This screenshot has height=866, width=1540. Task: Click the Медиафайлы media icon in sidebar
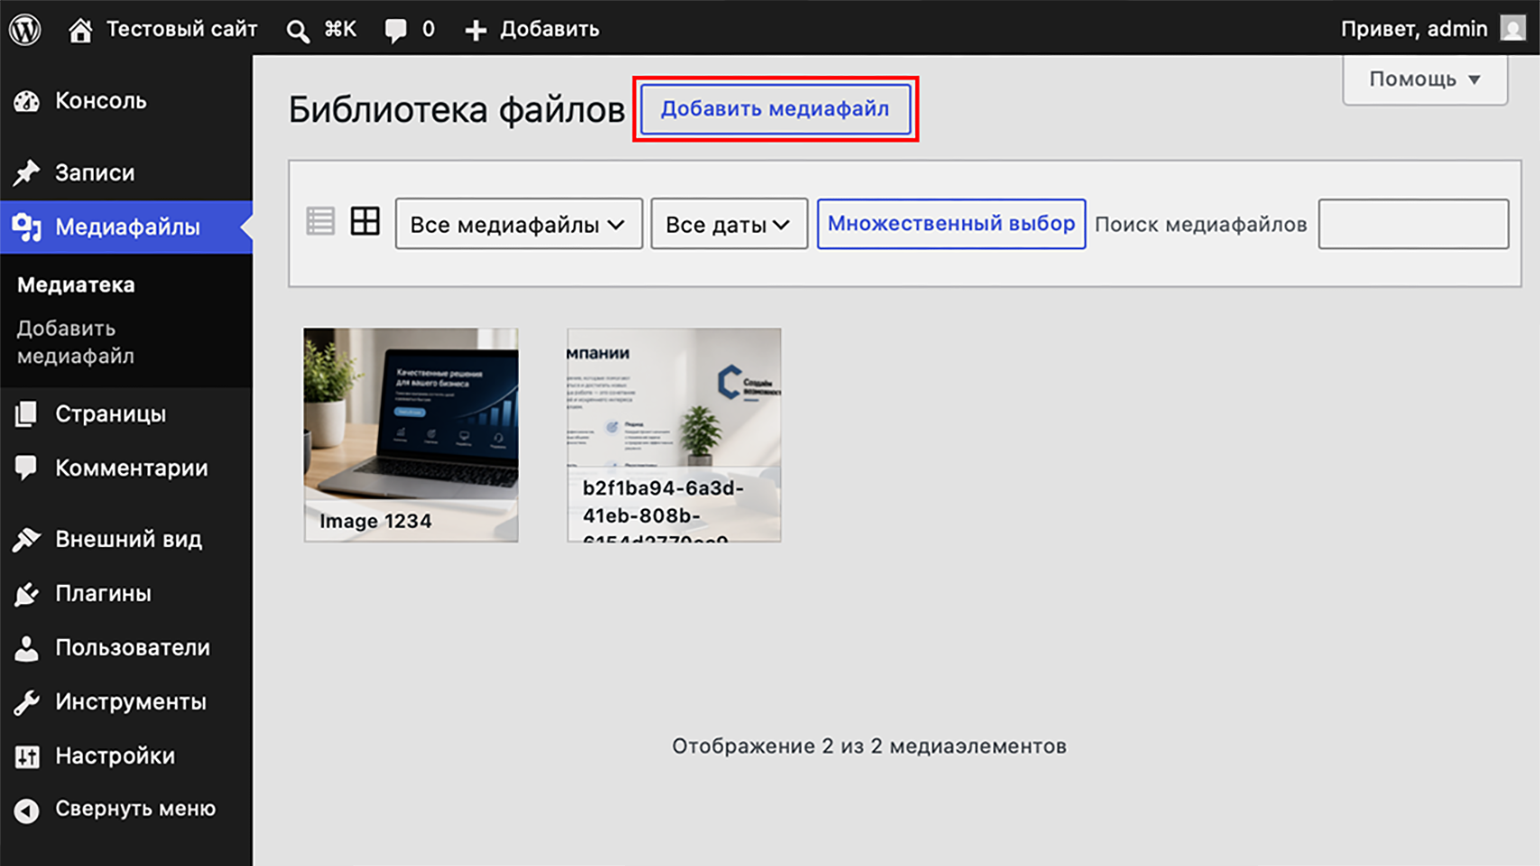[x=27, y=227]
